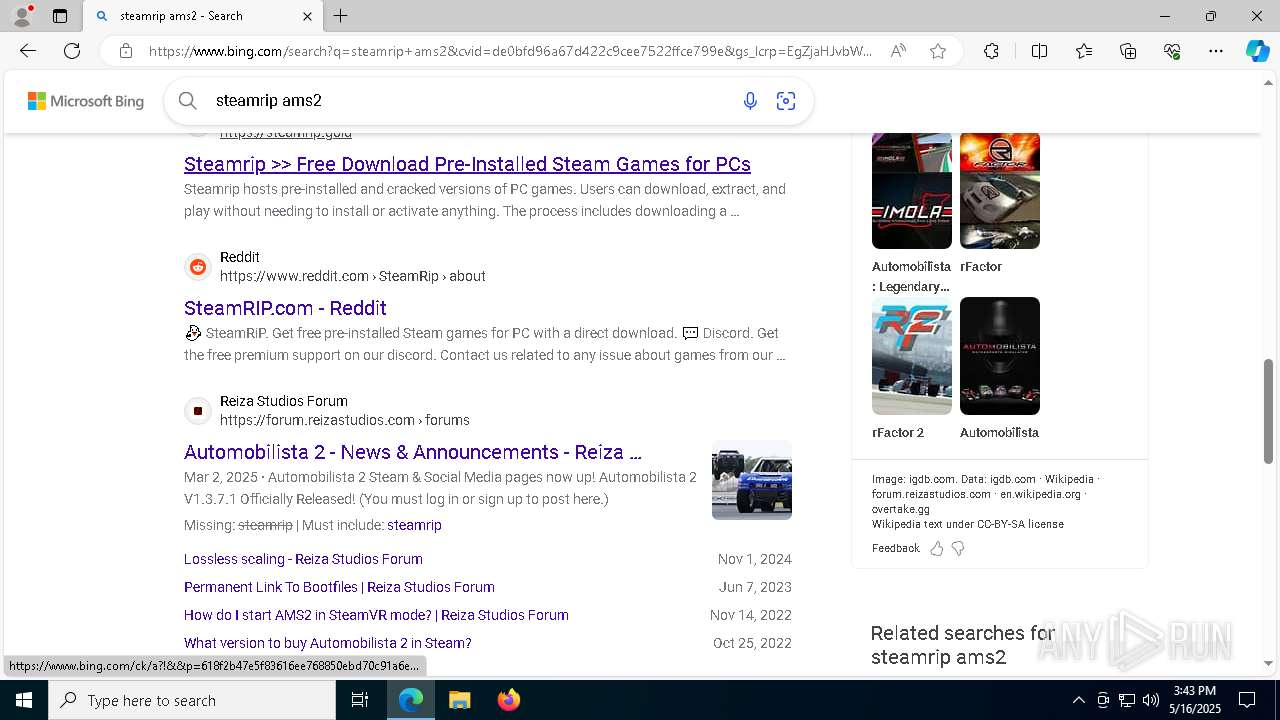
Task: Click the 'Must include: steamrip' link
Action: click(414, 525)
